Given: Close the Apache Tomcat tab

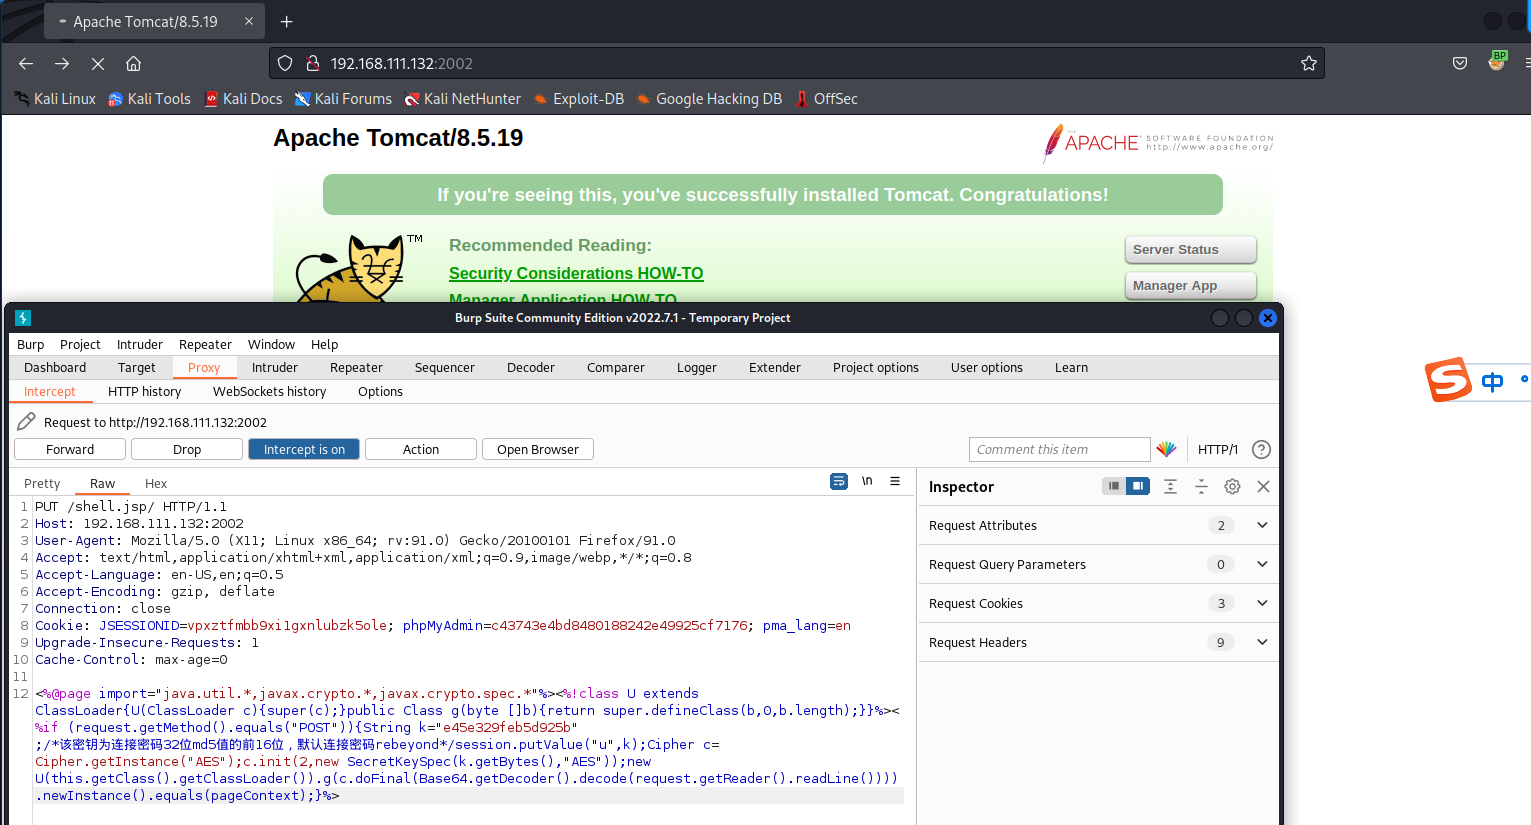Looking at the screenshot, I should pos(249,21).
